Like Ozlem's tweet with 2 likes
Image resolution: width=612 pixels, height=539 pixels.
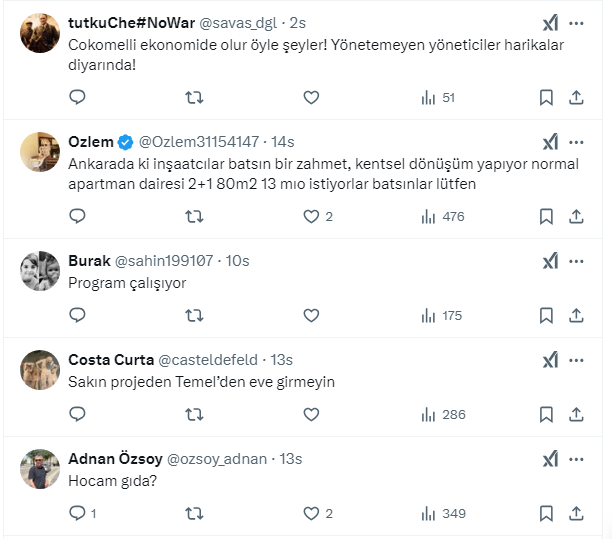[311, 216]
